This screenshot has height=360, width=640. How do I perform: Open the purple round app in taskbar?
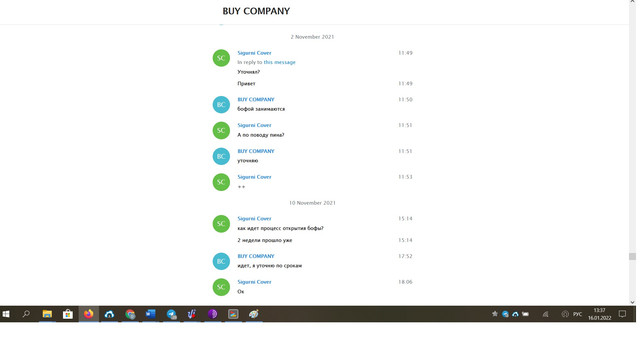pos(213,314)
